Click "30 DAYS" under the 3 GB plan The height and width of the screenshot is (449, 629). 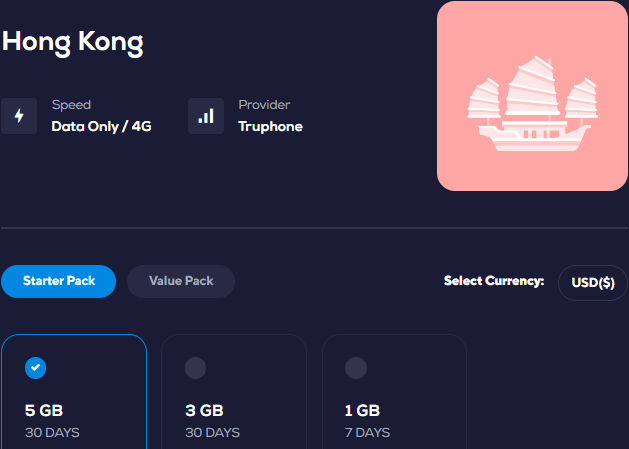(213, 433)
